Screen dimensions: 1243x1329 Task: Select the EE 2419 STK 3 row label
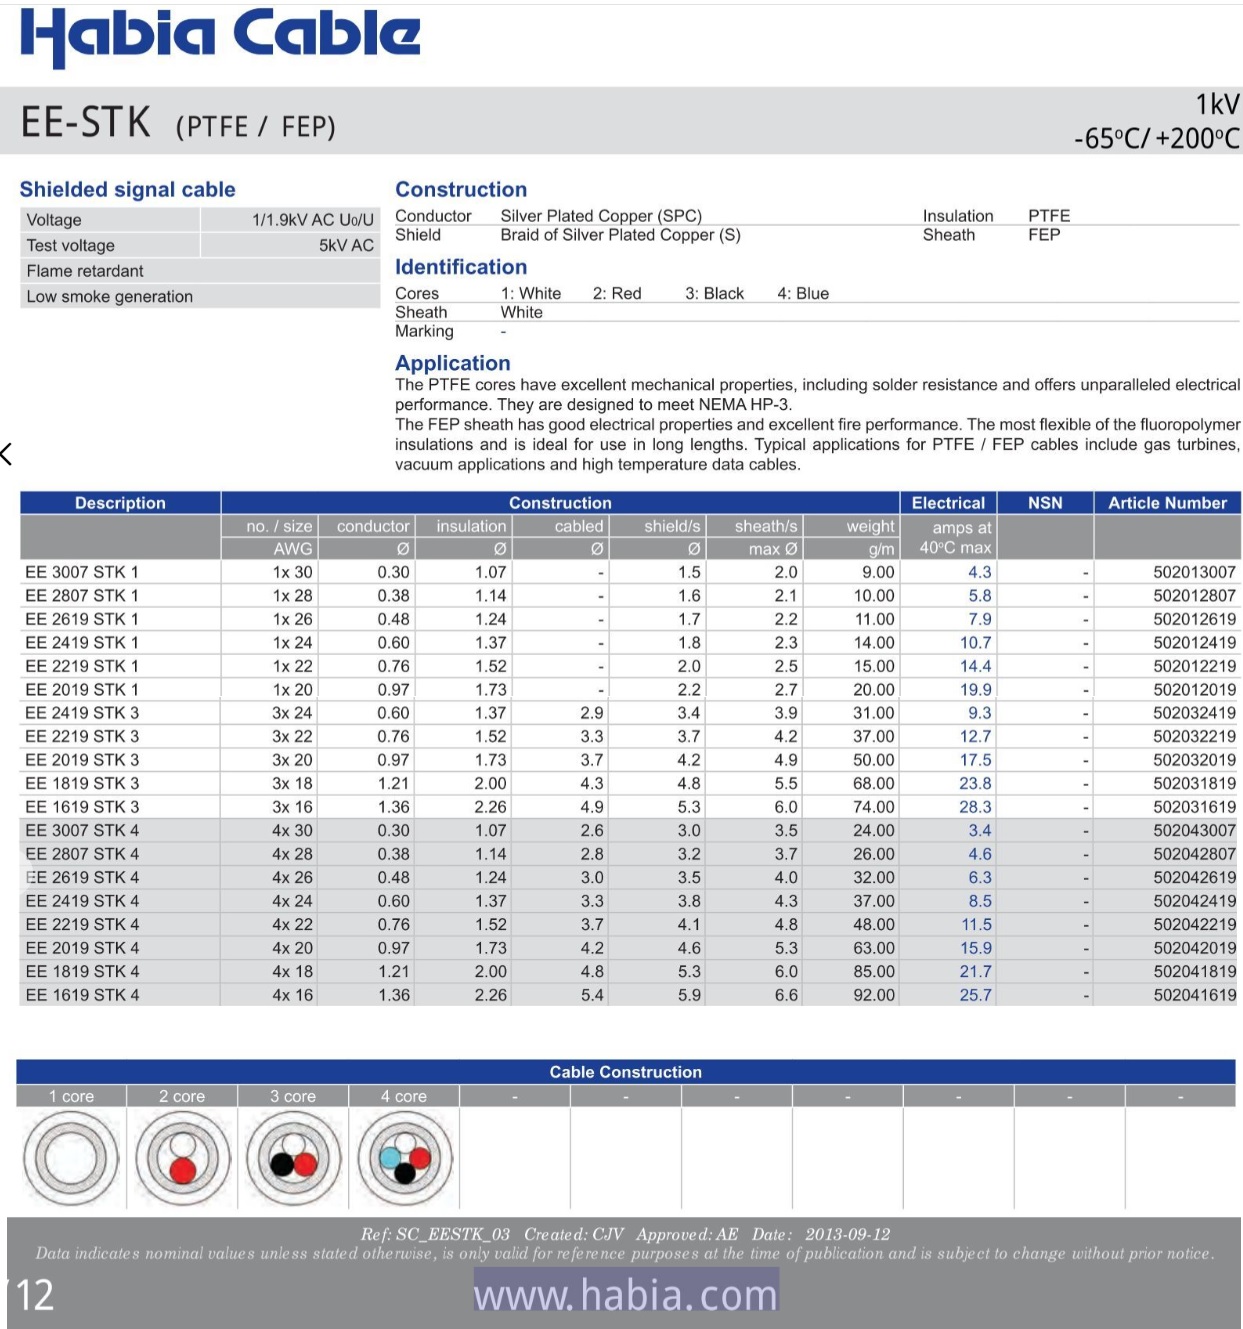[82, 713]
